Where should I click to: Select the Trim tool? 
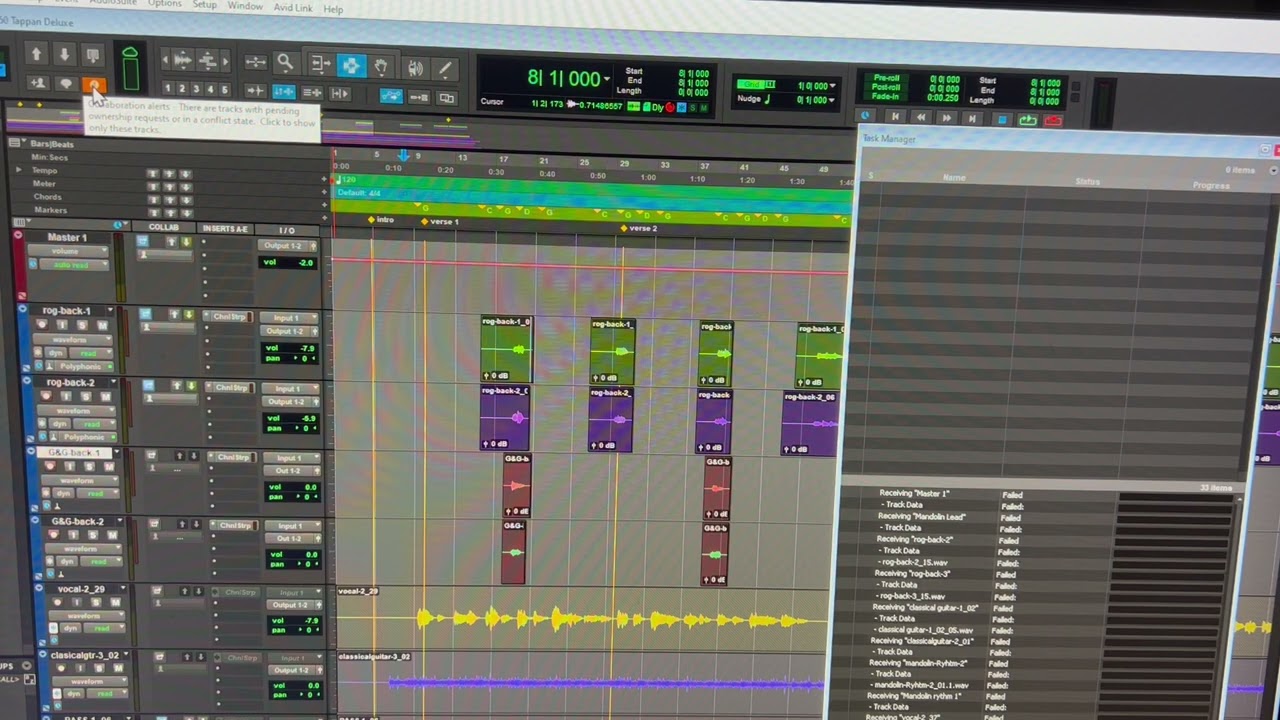click(320, 65)
